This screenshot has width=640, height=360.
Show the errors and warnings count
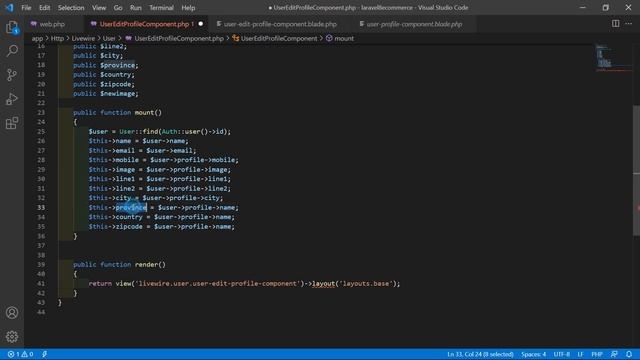20,354
